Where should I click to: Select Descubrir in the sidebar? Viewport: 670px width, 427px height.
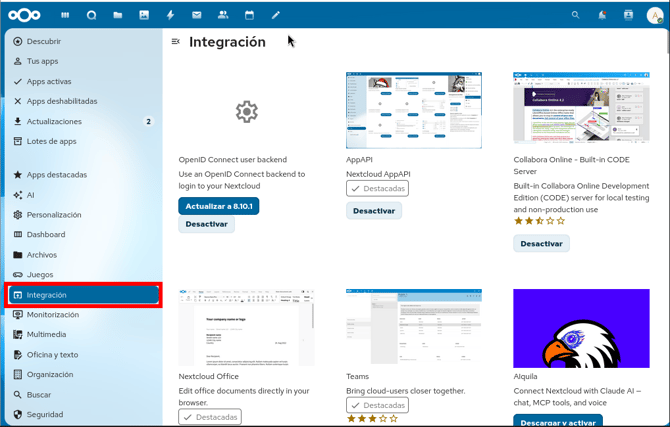pos(44,42)
